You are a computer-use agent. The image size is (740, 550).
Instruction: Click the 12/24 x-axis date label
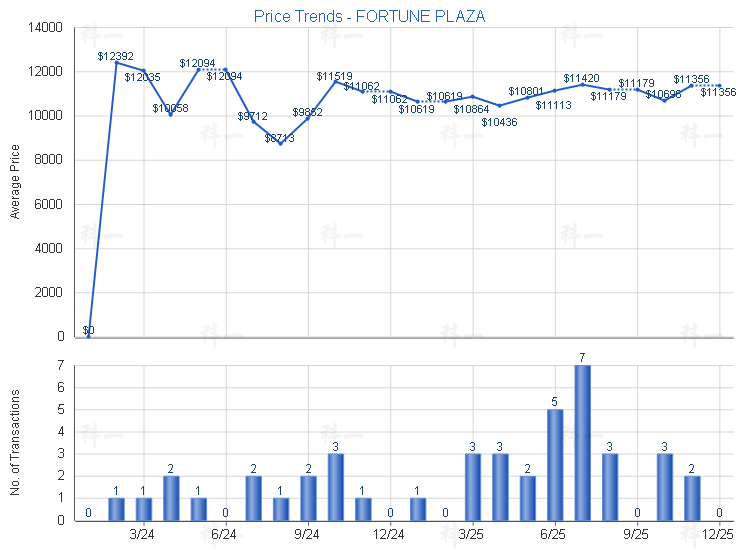click(390, 534)
